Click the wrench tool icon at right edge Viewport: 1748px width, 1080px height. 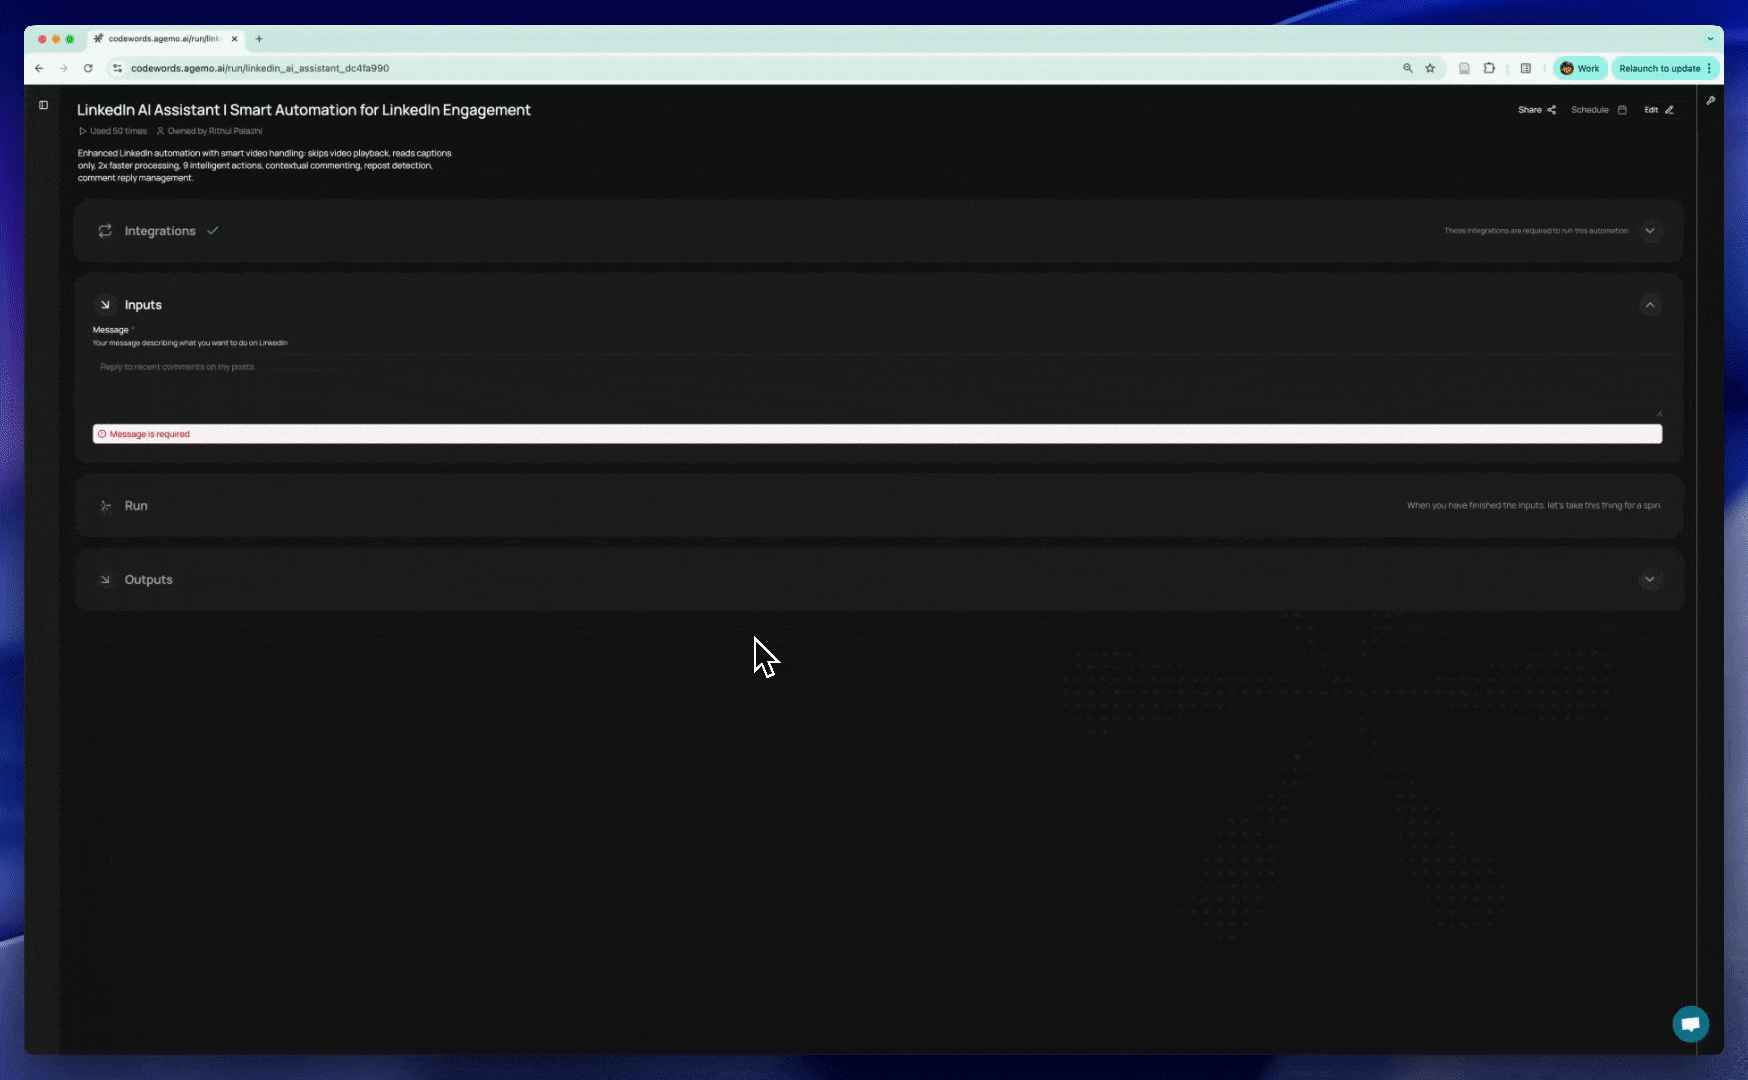click(x=1710, y=101)
